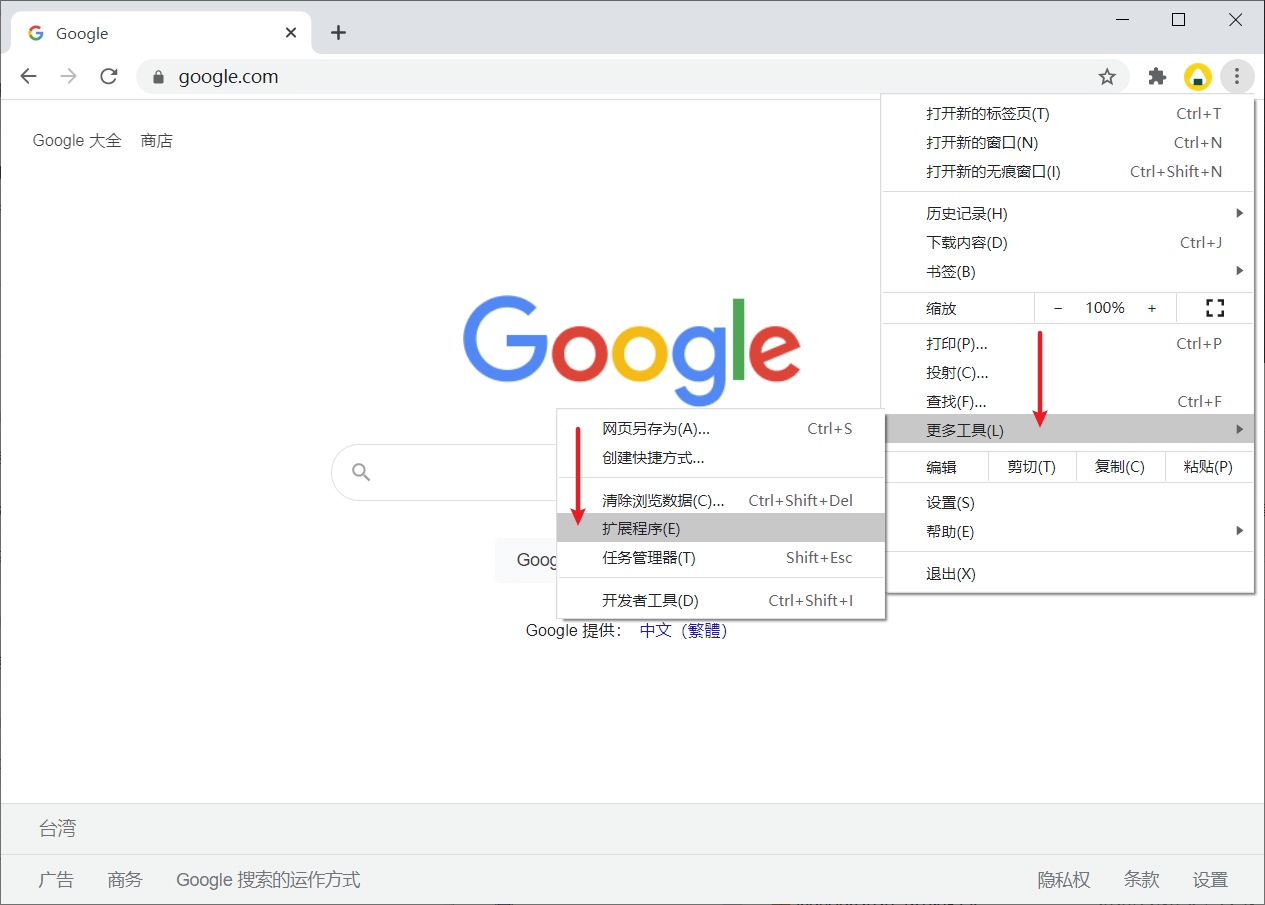Screen dimensions: 1265x905
Task: Click 粘贴(P) in edit row
Action: coord(1209,467)
